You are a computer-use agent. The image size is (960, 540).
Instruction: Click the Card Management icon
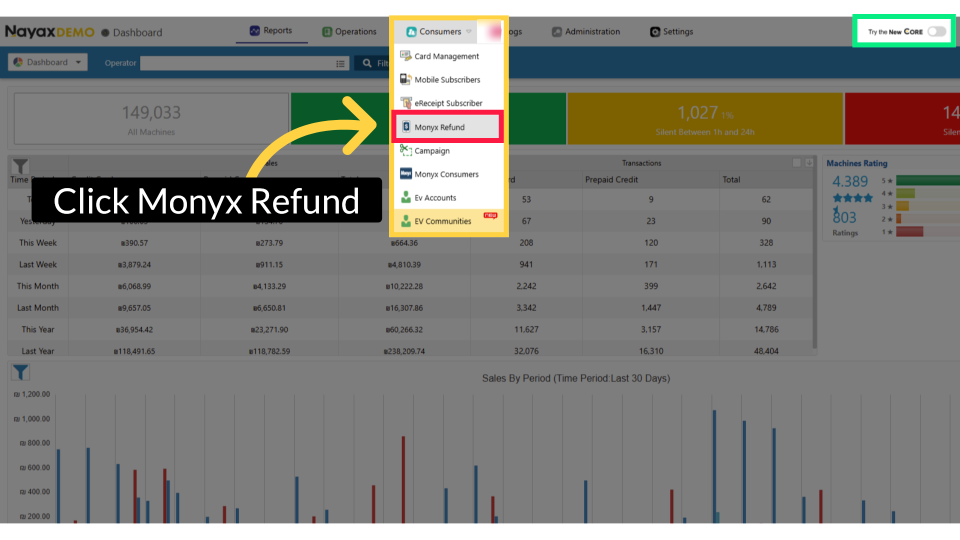click(x=405, y=56)
